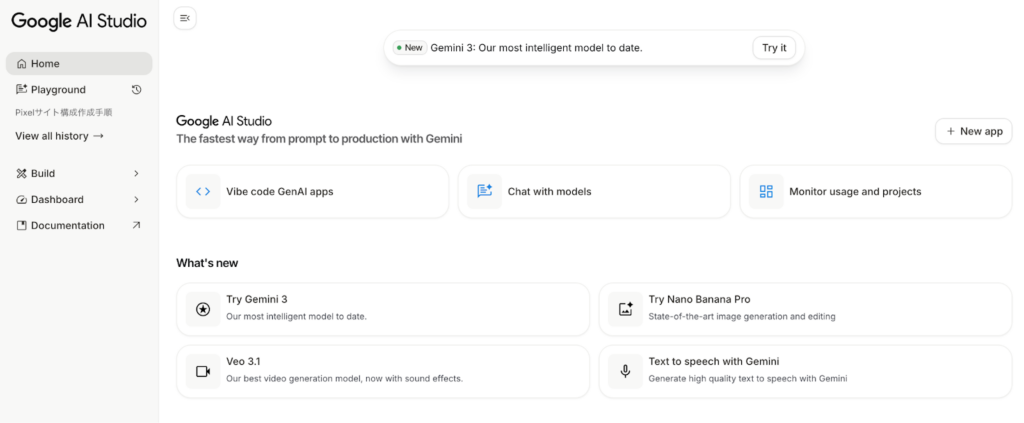
Task: Click the dashboard grid icon on Monitor card
Action: coord(766,191)
